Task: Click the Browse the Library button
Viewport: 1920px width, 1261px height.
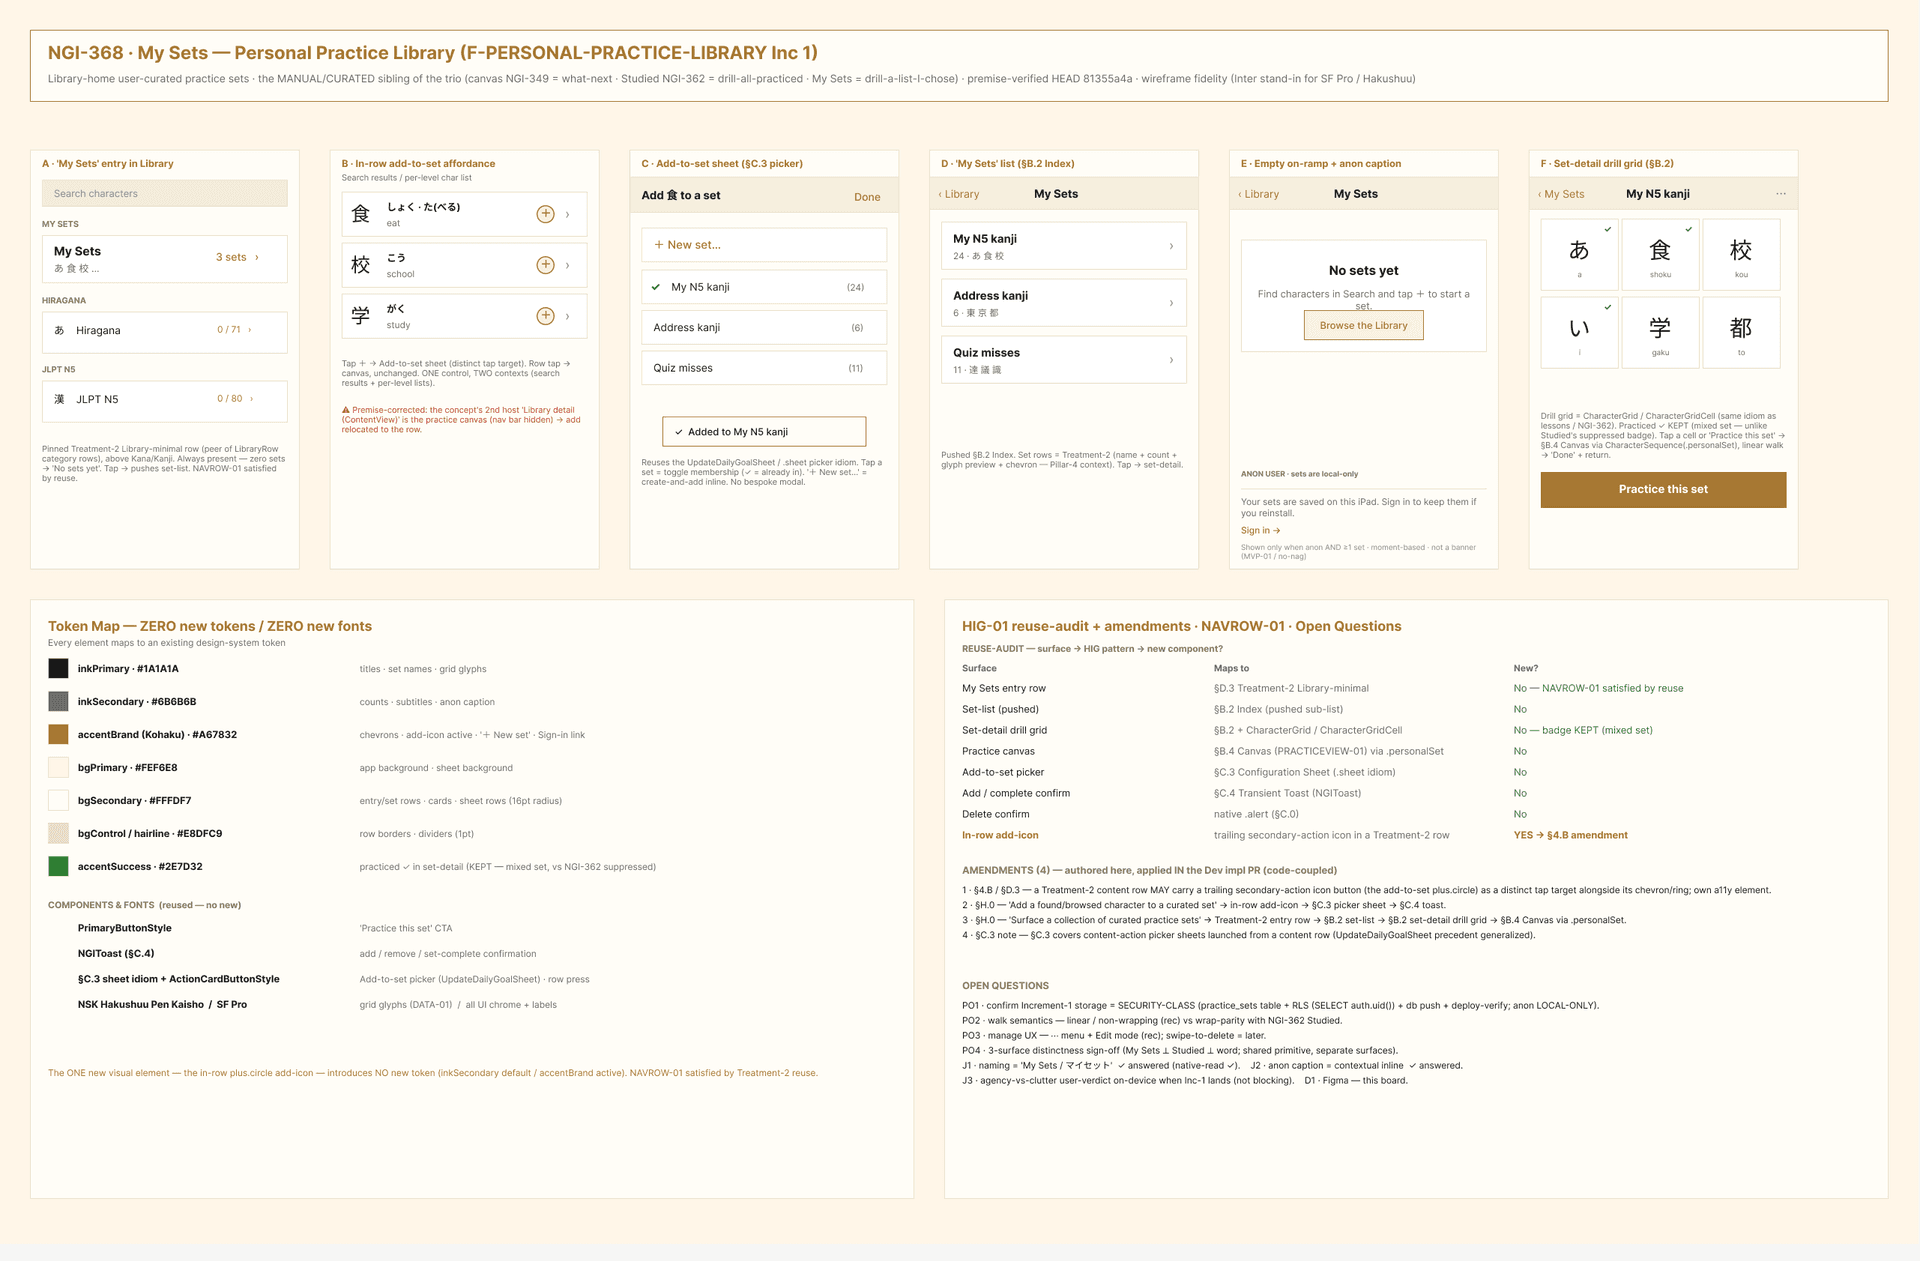Action: 1363,326
